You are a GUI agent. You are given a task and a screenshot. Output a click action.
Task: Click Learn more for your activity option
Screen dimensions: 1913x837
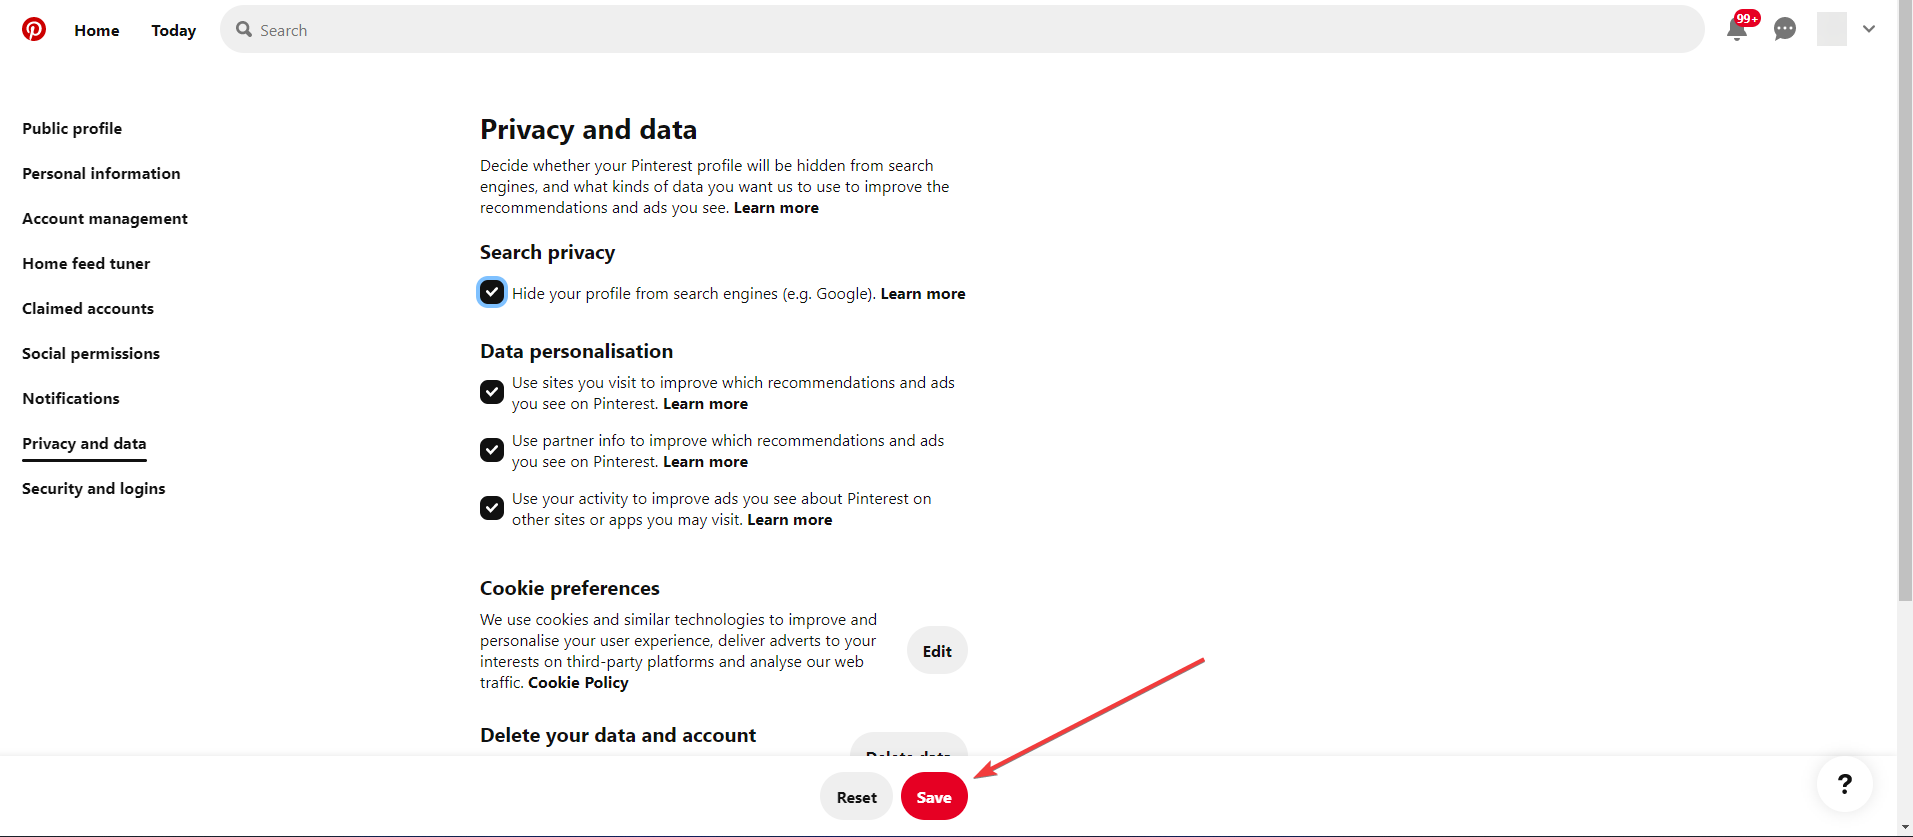[x=789, y=519]
